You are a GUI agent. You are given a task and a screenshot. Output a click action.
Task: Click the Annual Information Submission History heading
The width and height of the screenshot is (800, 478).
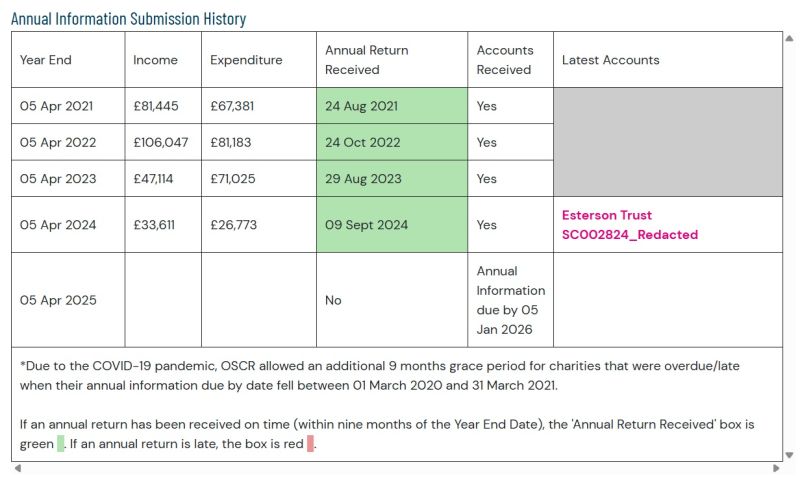click(128, 19)
